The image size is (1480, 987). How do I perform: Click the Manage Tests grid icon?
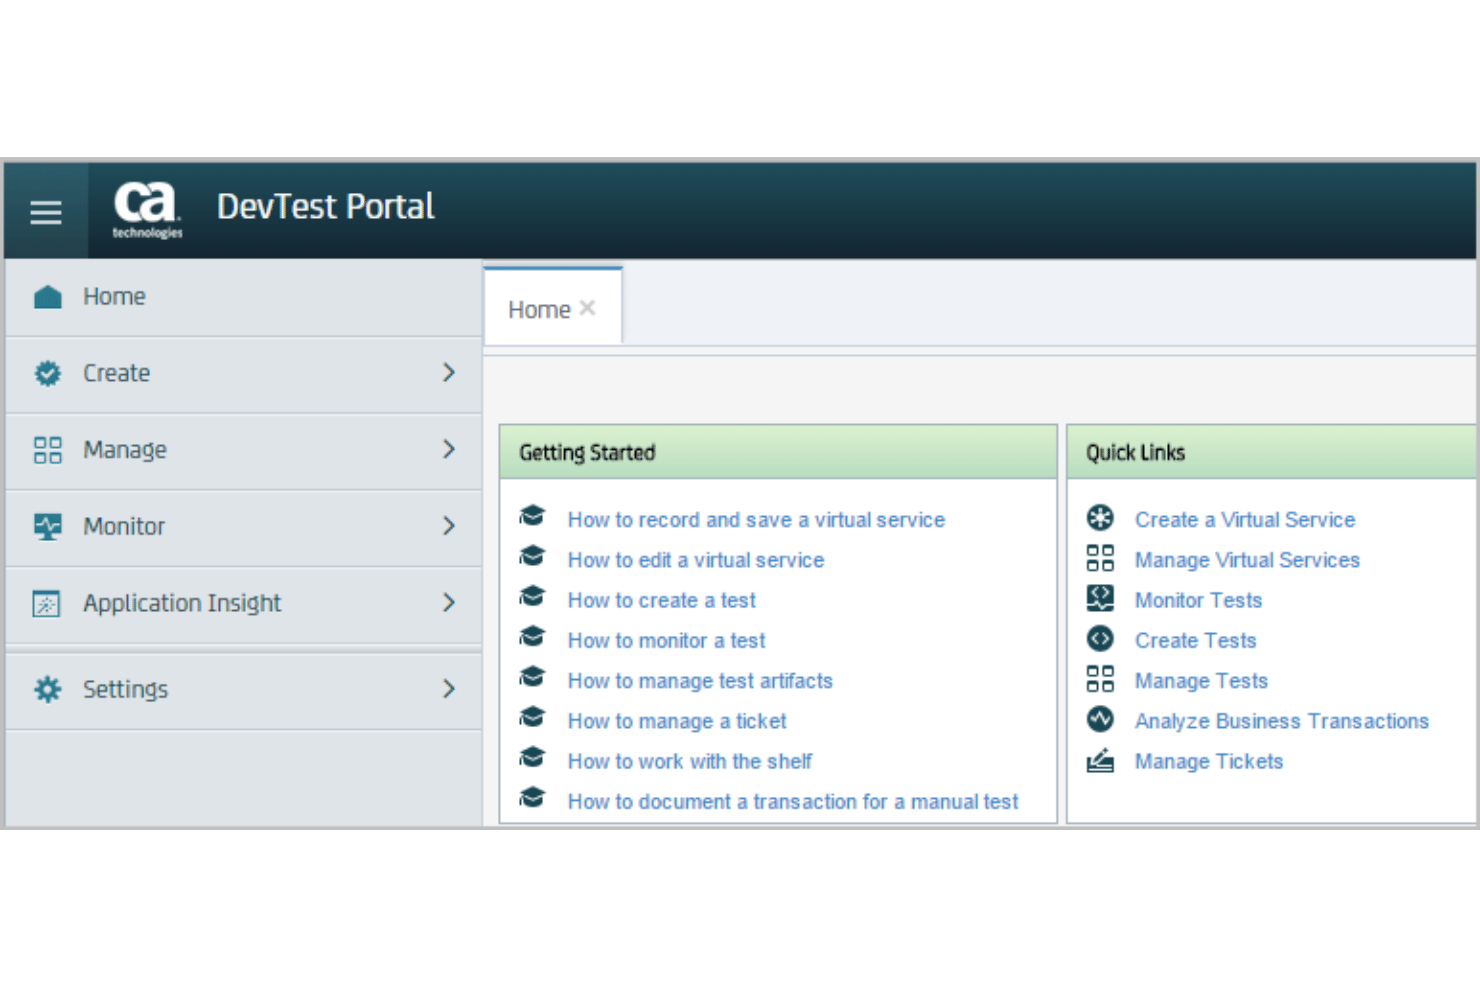click(x=1100, y=679)
